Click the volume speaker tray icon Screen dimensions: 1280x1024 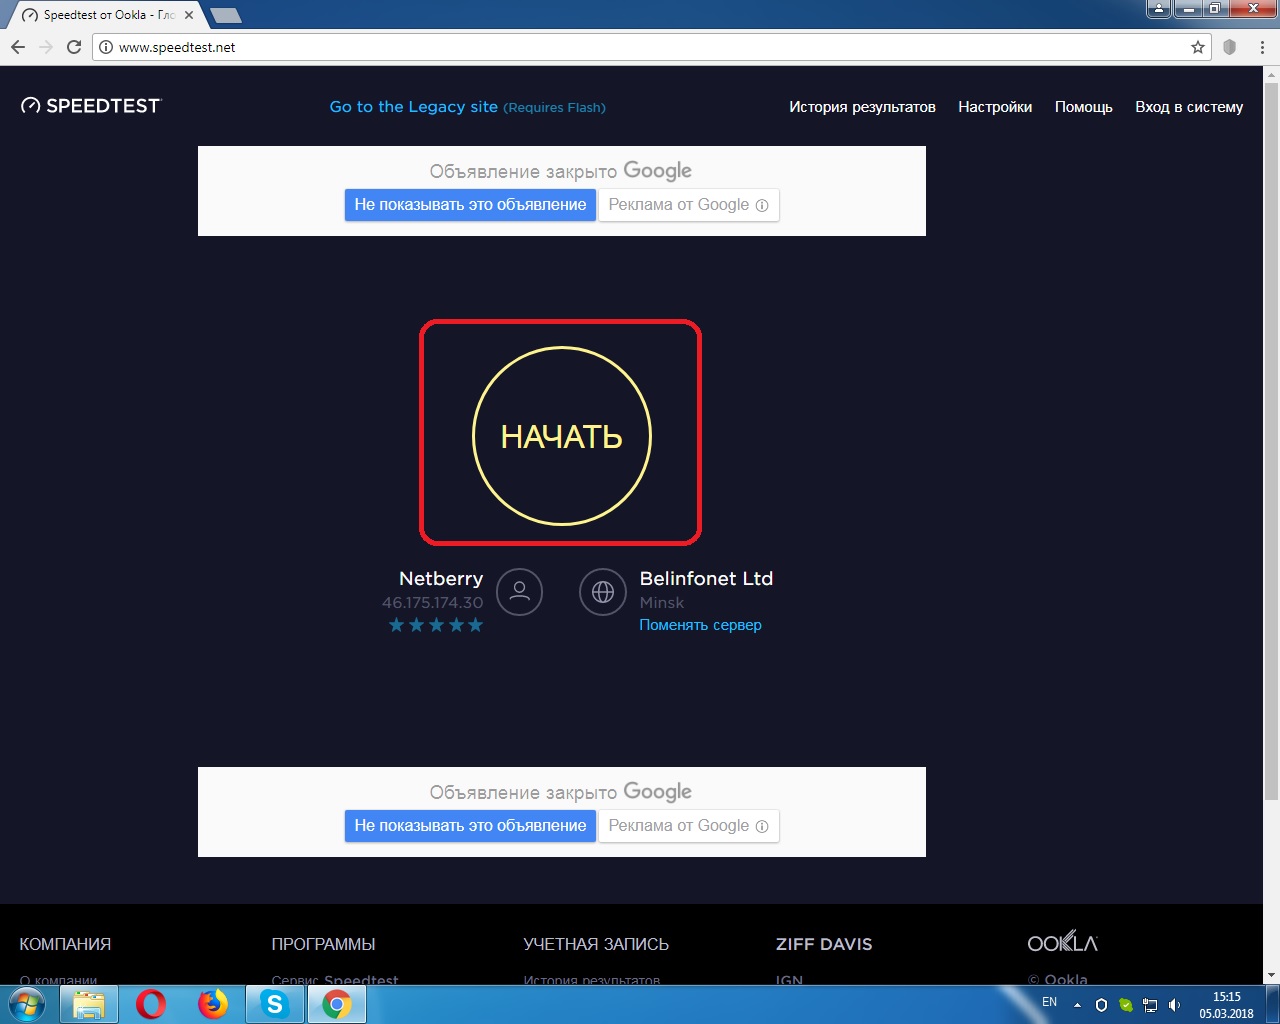pos(1175,1005)
